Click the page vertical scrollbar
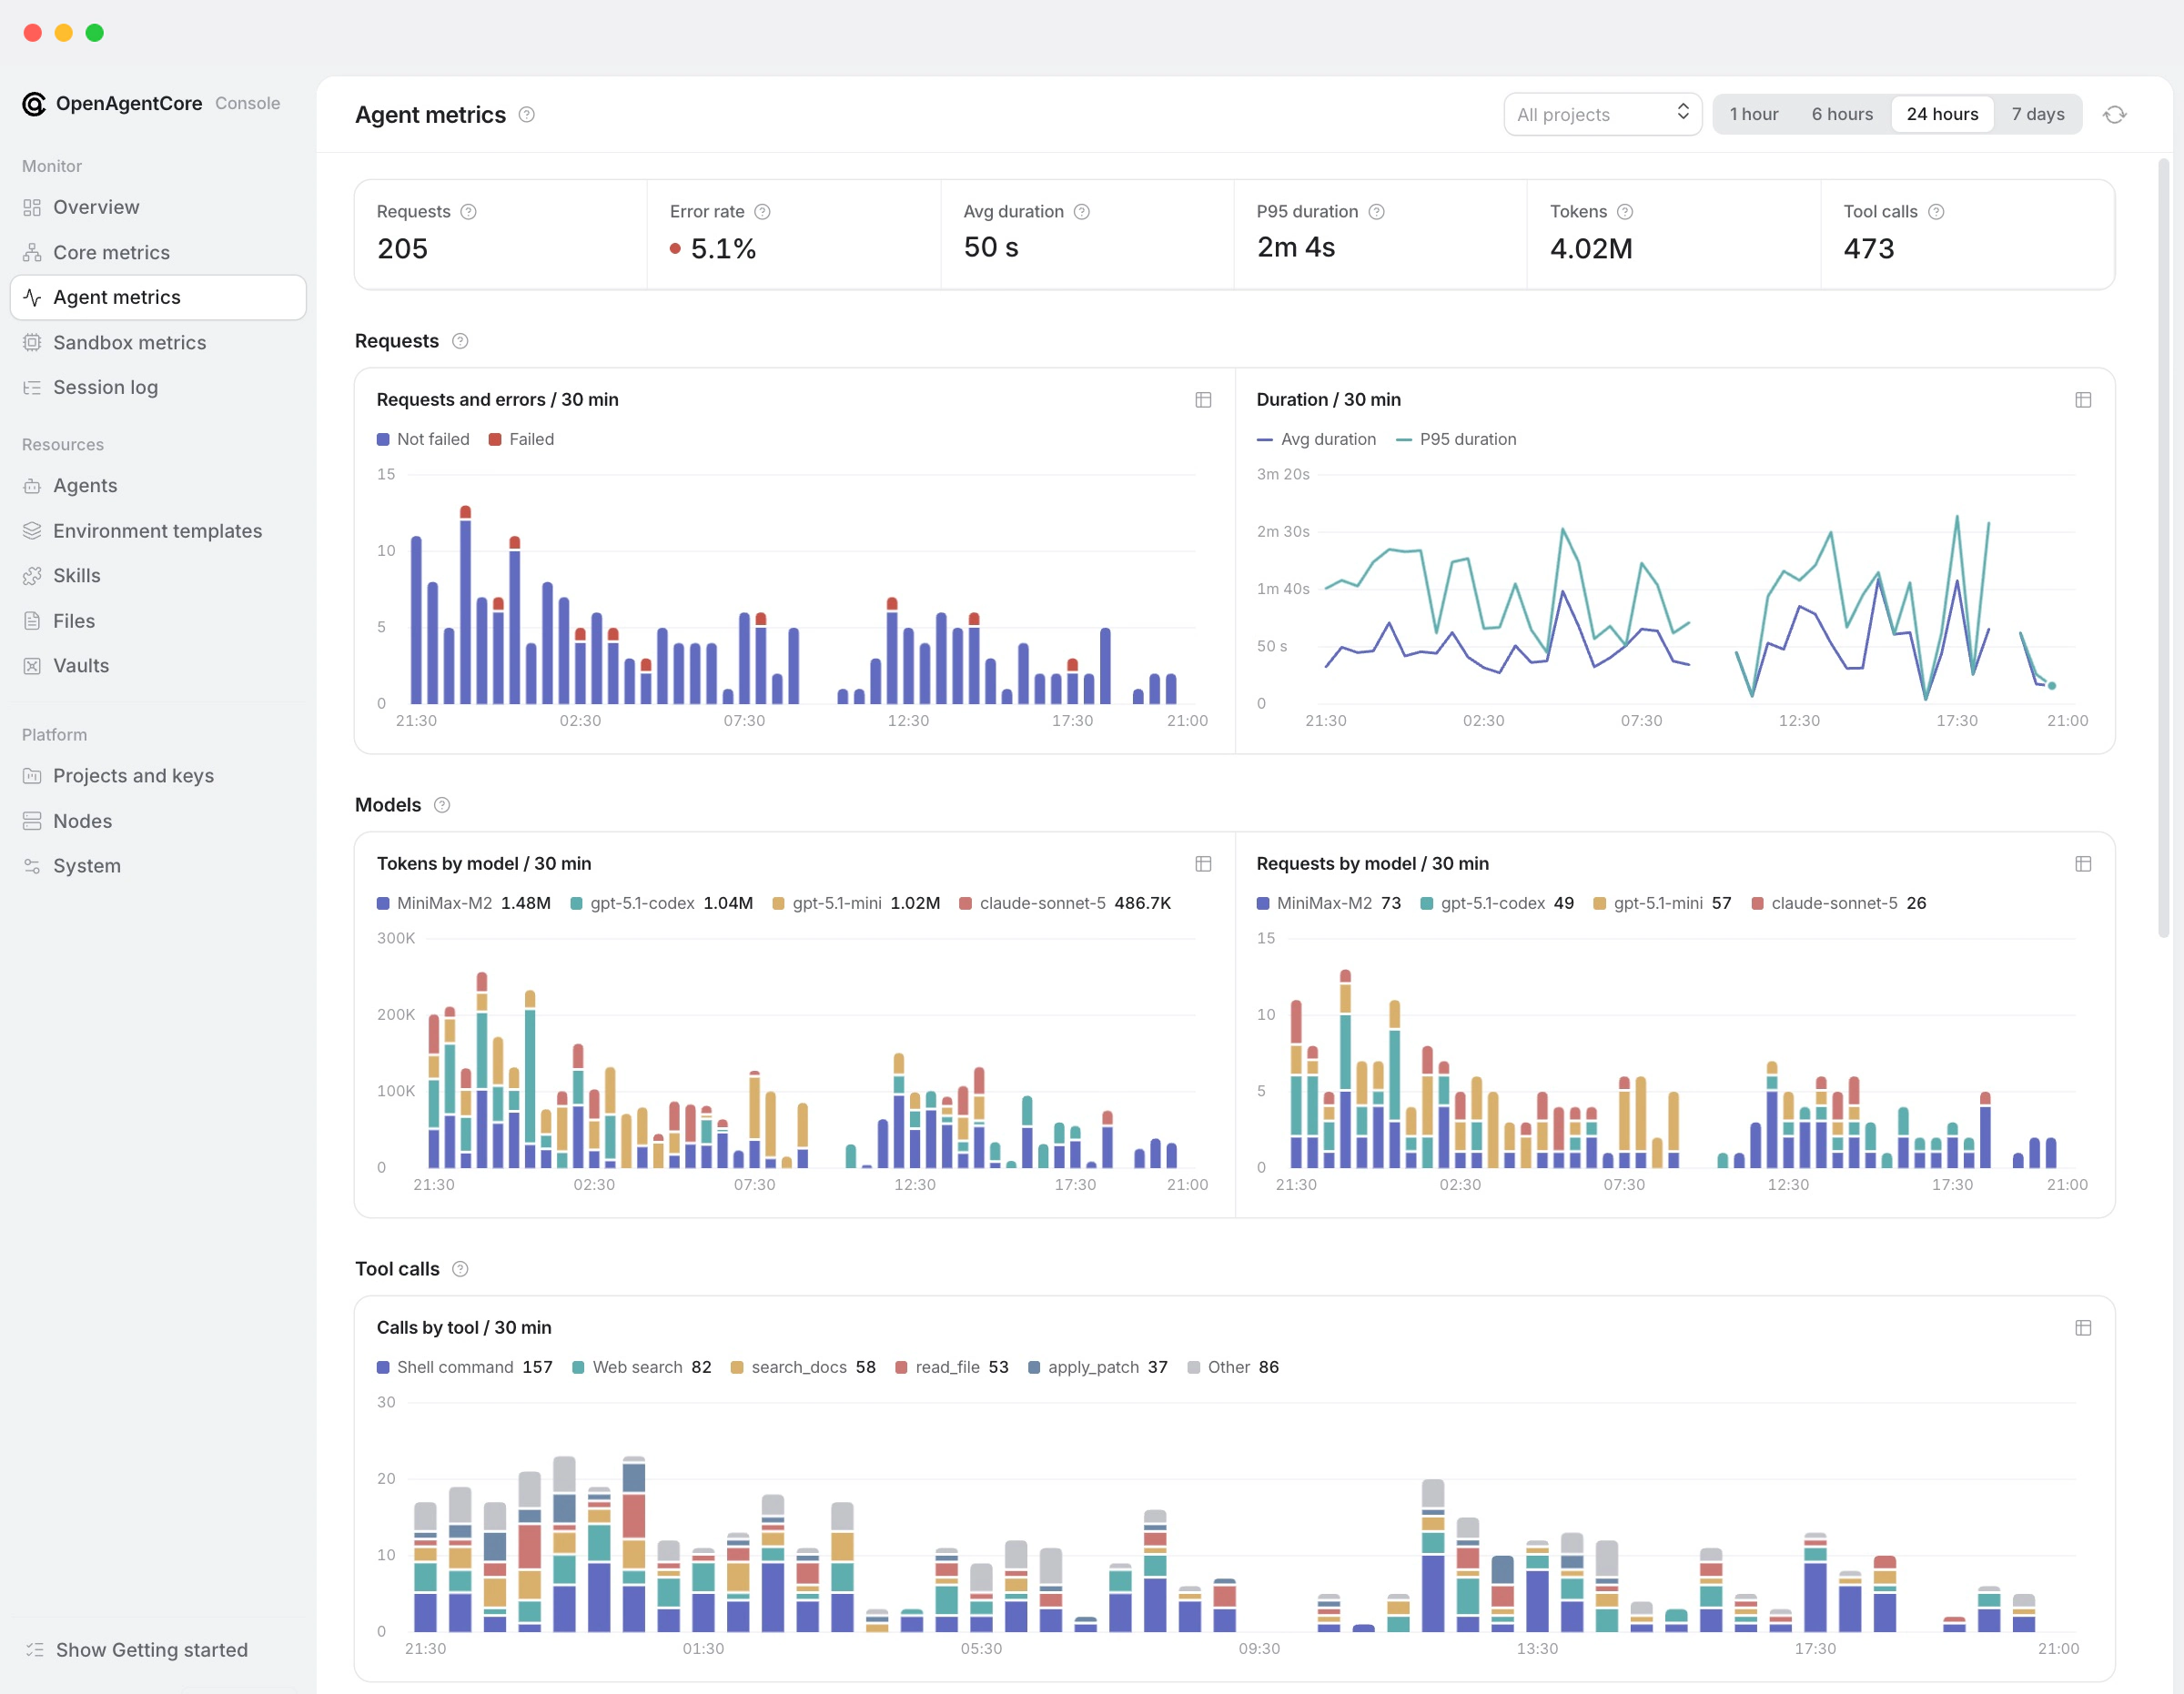 [x=2163, y=548]
